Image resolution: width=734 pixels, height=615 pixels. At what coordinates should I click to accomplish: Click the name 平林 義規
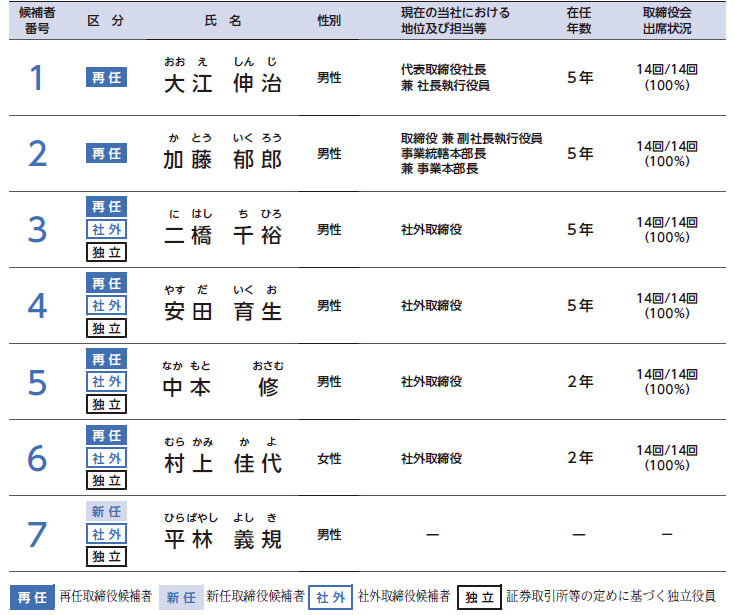click(x=222, y=540)
